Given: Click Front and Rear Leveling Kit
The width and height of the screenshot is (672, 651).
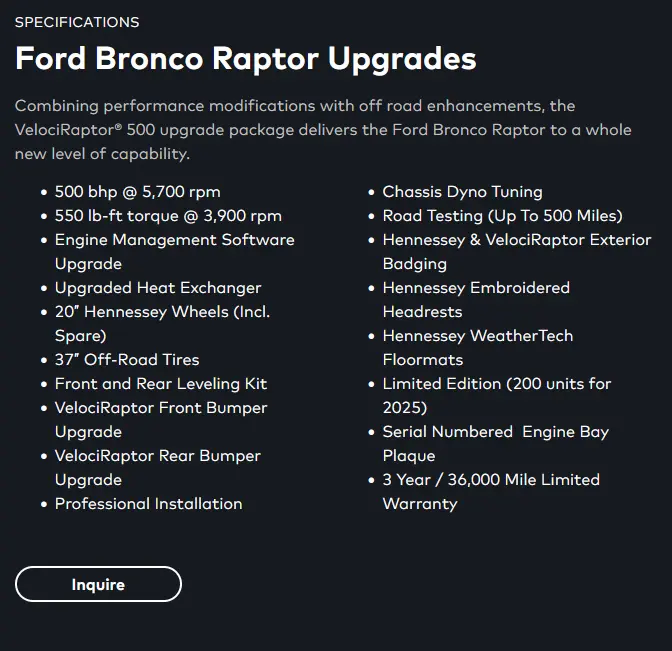Looking at the screenshot, I should (161, 384).
